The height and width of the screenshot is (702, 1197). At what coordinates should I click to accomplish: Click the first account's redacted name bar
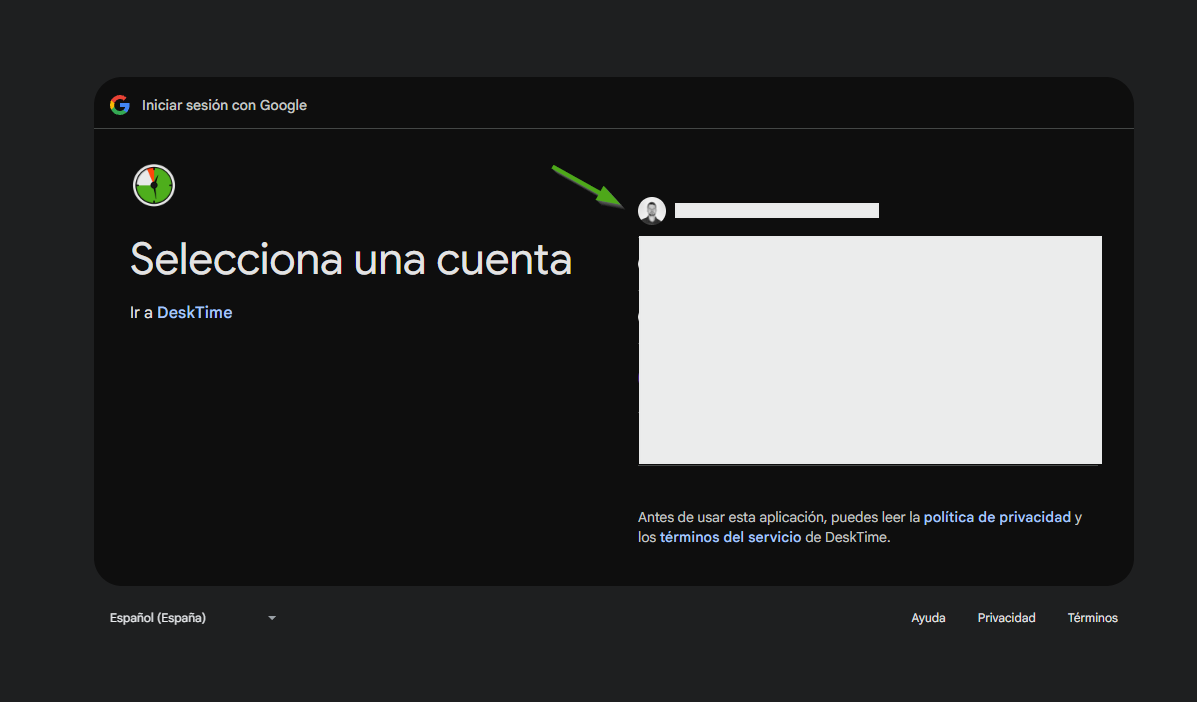[x=776, y=210]
